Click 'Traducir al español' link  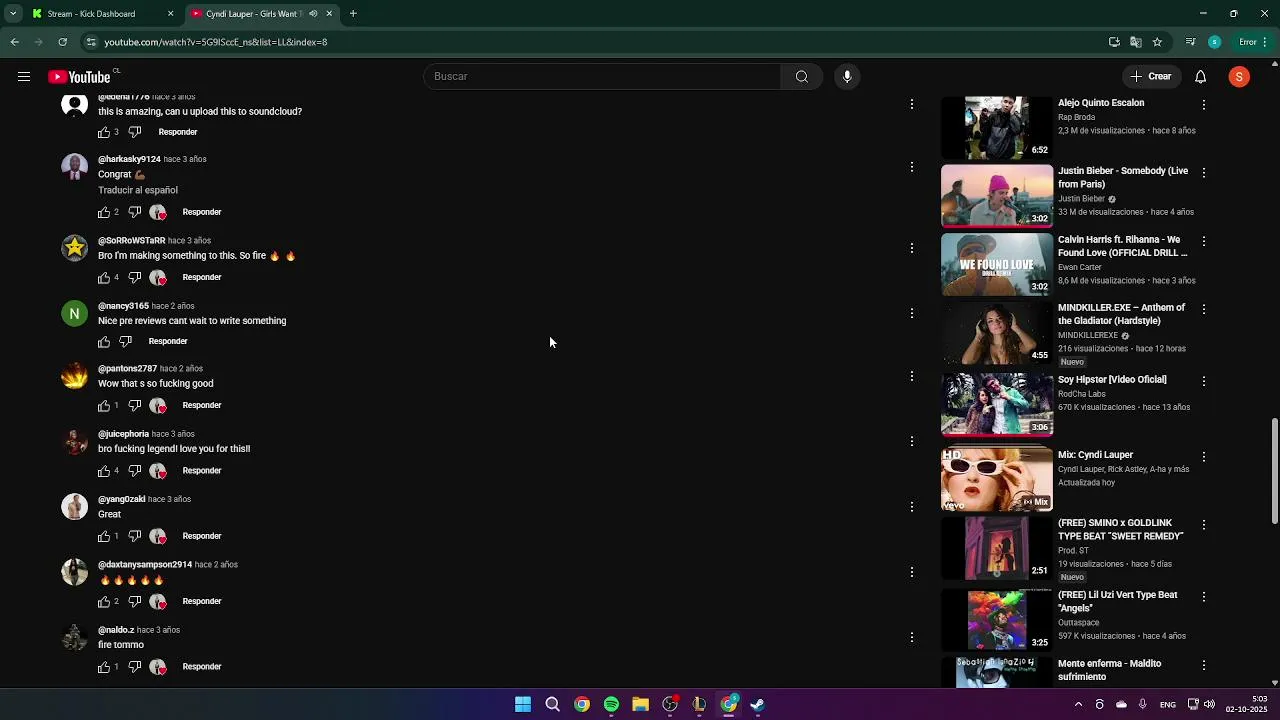click(138, 190)
